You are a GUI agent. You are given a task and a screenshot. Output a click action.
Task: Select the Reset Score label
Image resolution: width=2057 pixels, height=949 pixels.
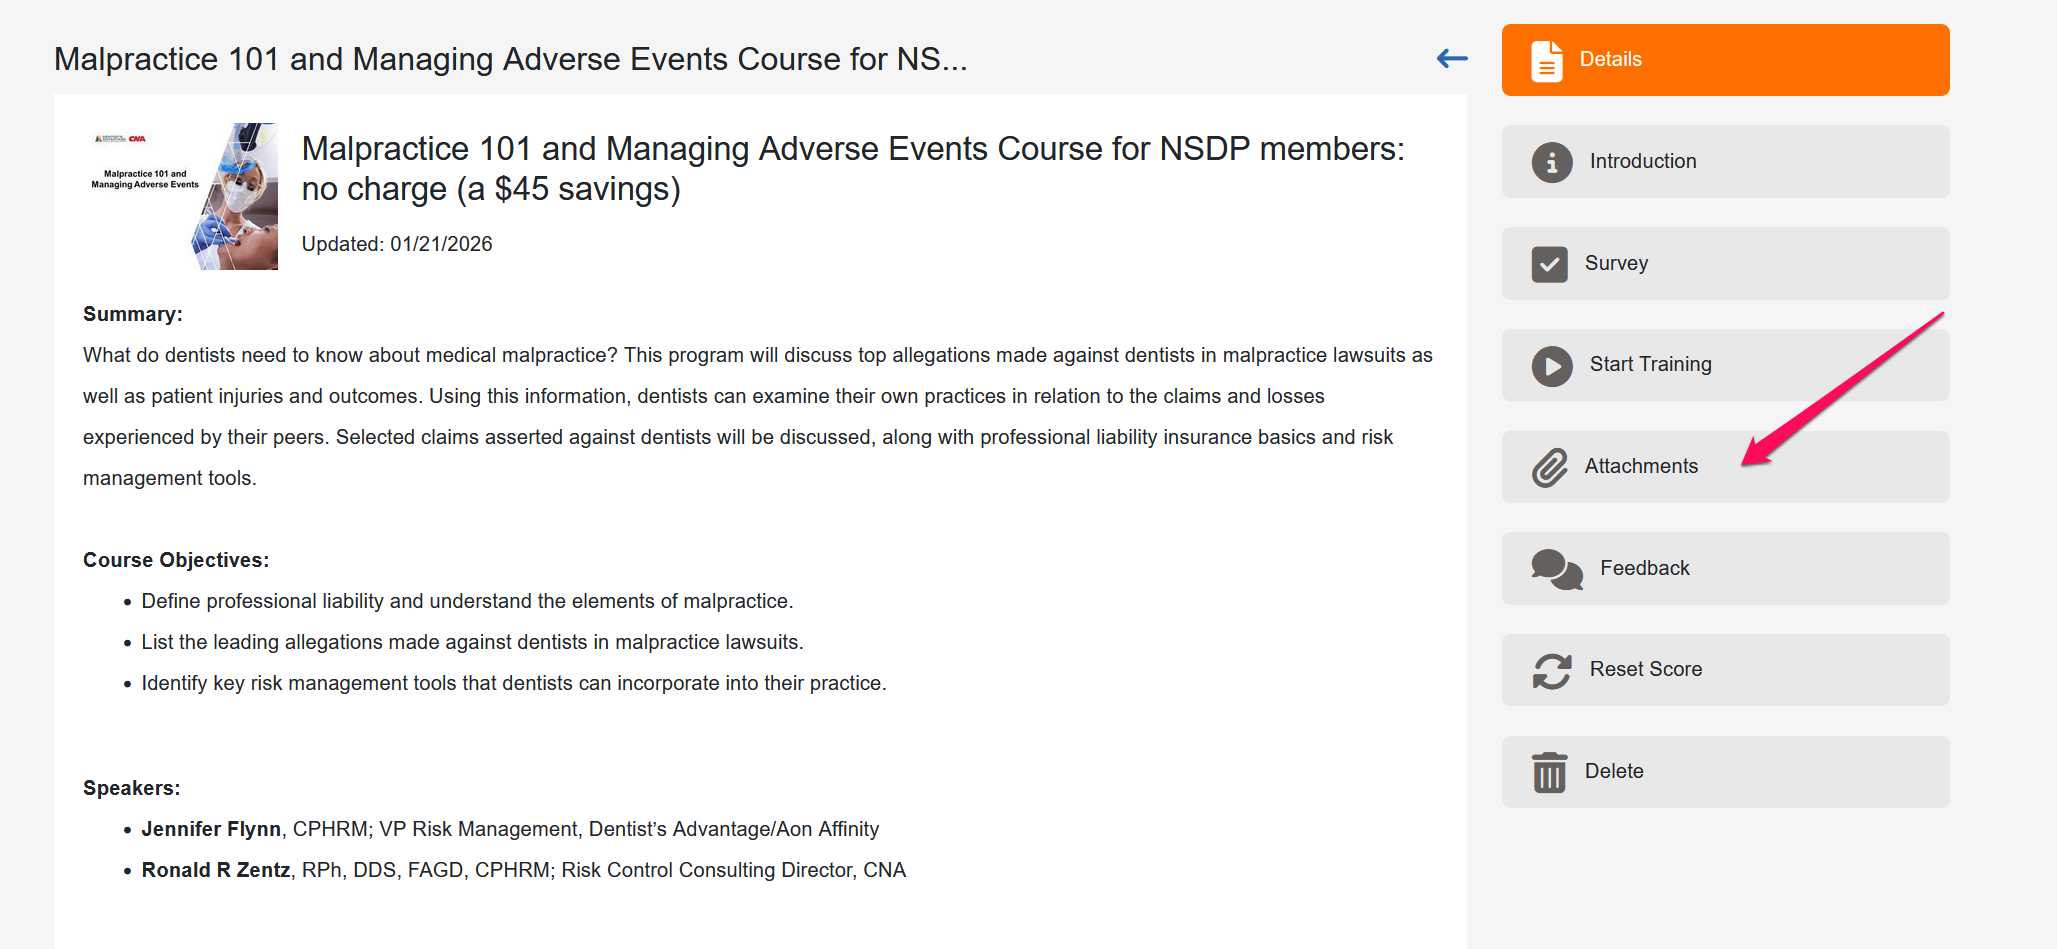(1646, 669)
